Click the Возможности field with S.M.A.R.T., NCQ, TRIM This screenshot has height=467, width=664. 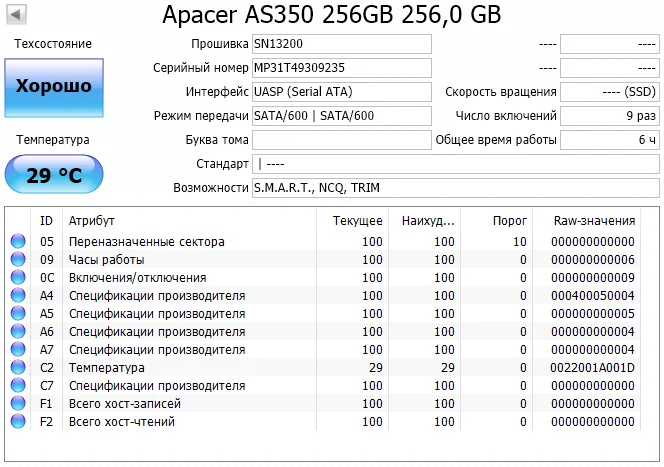click(456, 188)
